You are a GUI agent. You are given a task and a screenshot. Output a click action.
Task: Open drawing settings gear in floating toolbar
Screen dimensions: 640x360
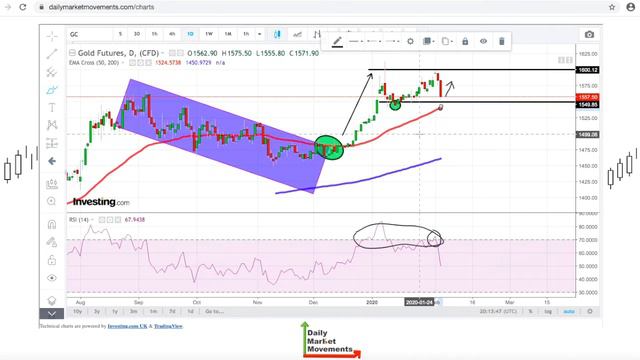coord(410,41)
